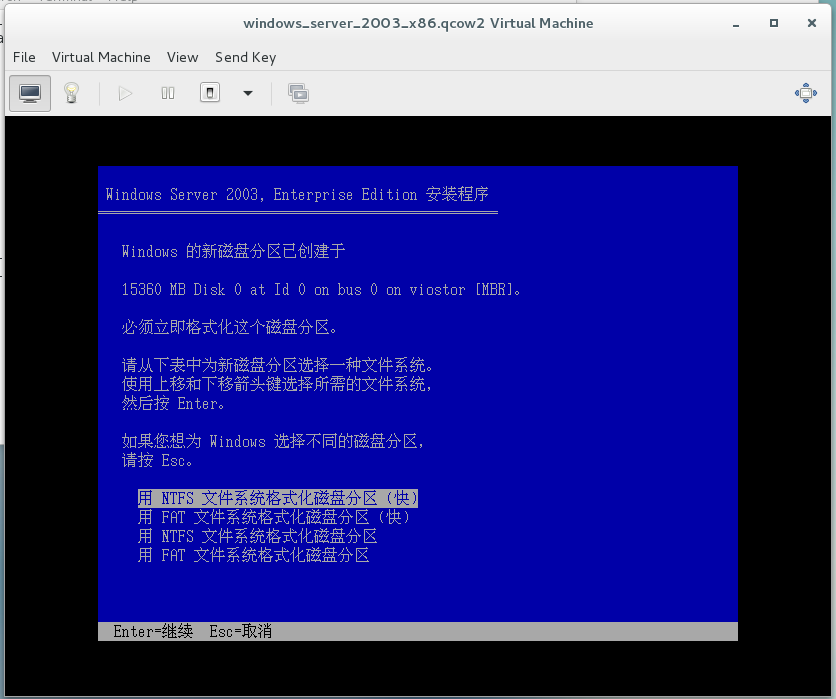Pause the virtual machine
836x699 pixels.
(x=168, y=93)
